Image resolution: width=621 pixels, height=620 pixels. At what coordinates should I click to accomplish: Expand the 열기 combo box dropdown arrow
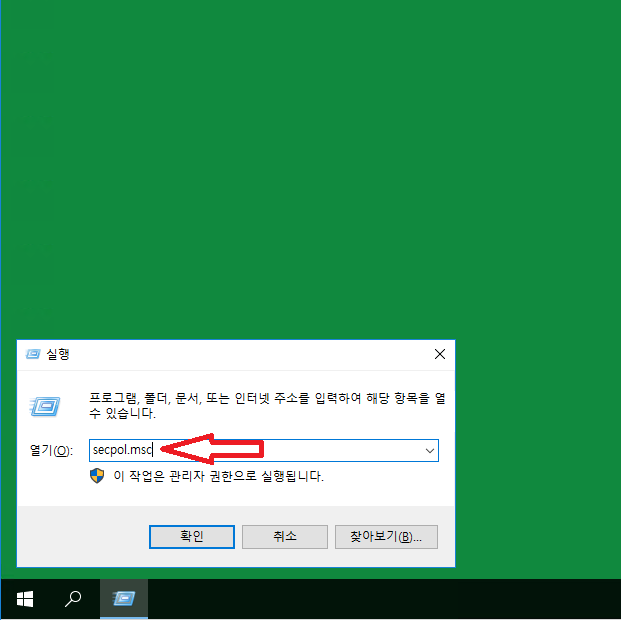[429, 451]
